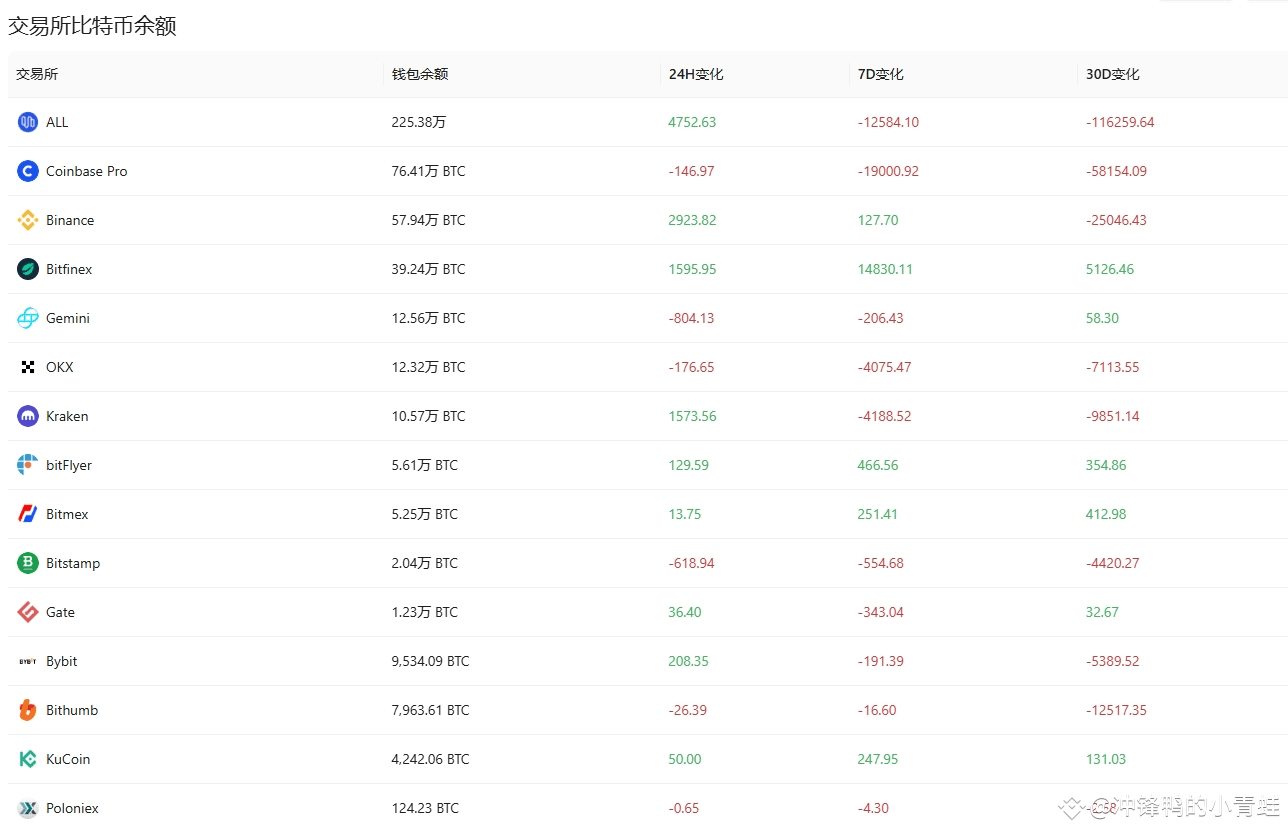Click the KuCoin logo icon
The height and width of the screenshot is (829, 1288).
tap(28, 759)
